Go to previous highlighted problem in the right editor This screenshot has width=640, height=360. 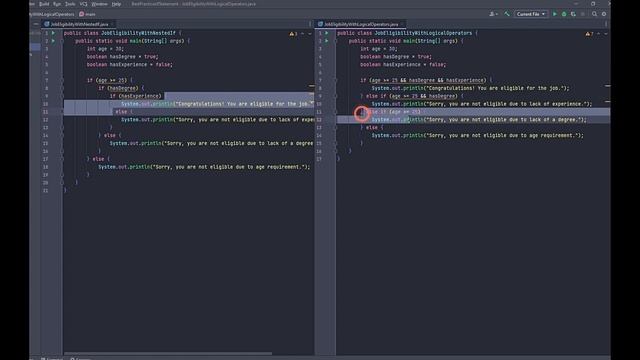[599, 34]
